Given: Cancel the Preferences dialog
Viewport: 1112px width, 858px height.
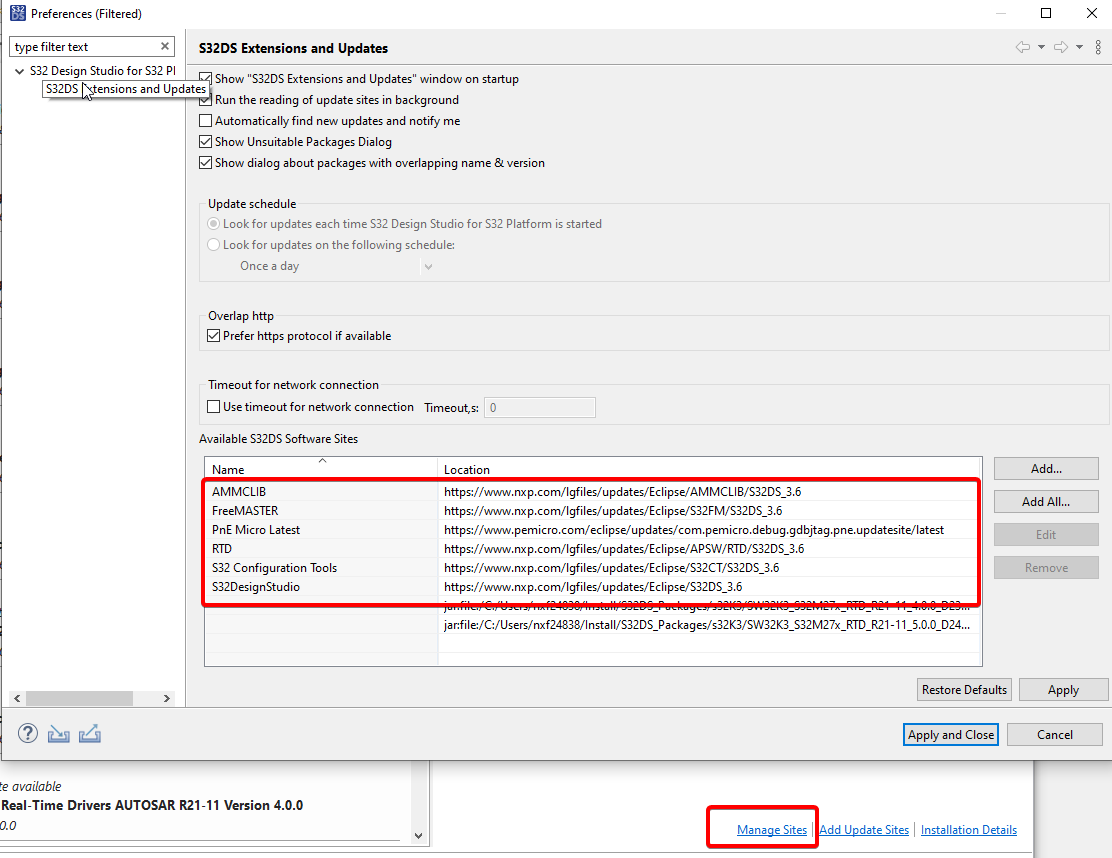Looking at the screenshot, I should coord(1055,735).
